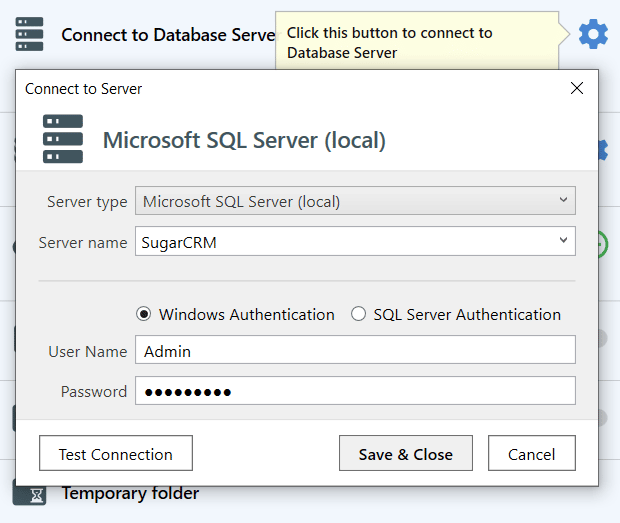
Task: Close the Connect to Server dialog
Action: coord(577,88)
